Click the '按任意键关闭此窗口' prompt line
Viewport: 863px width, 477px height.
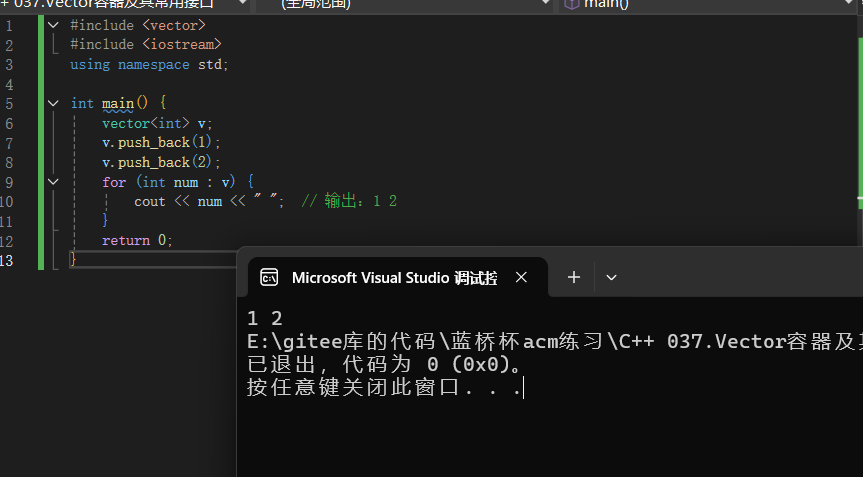click(x=383, y=387)
